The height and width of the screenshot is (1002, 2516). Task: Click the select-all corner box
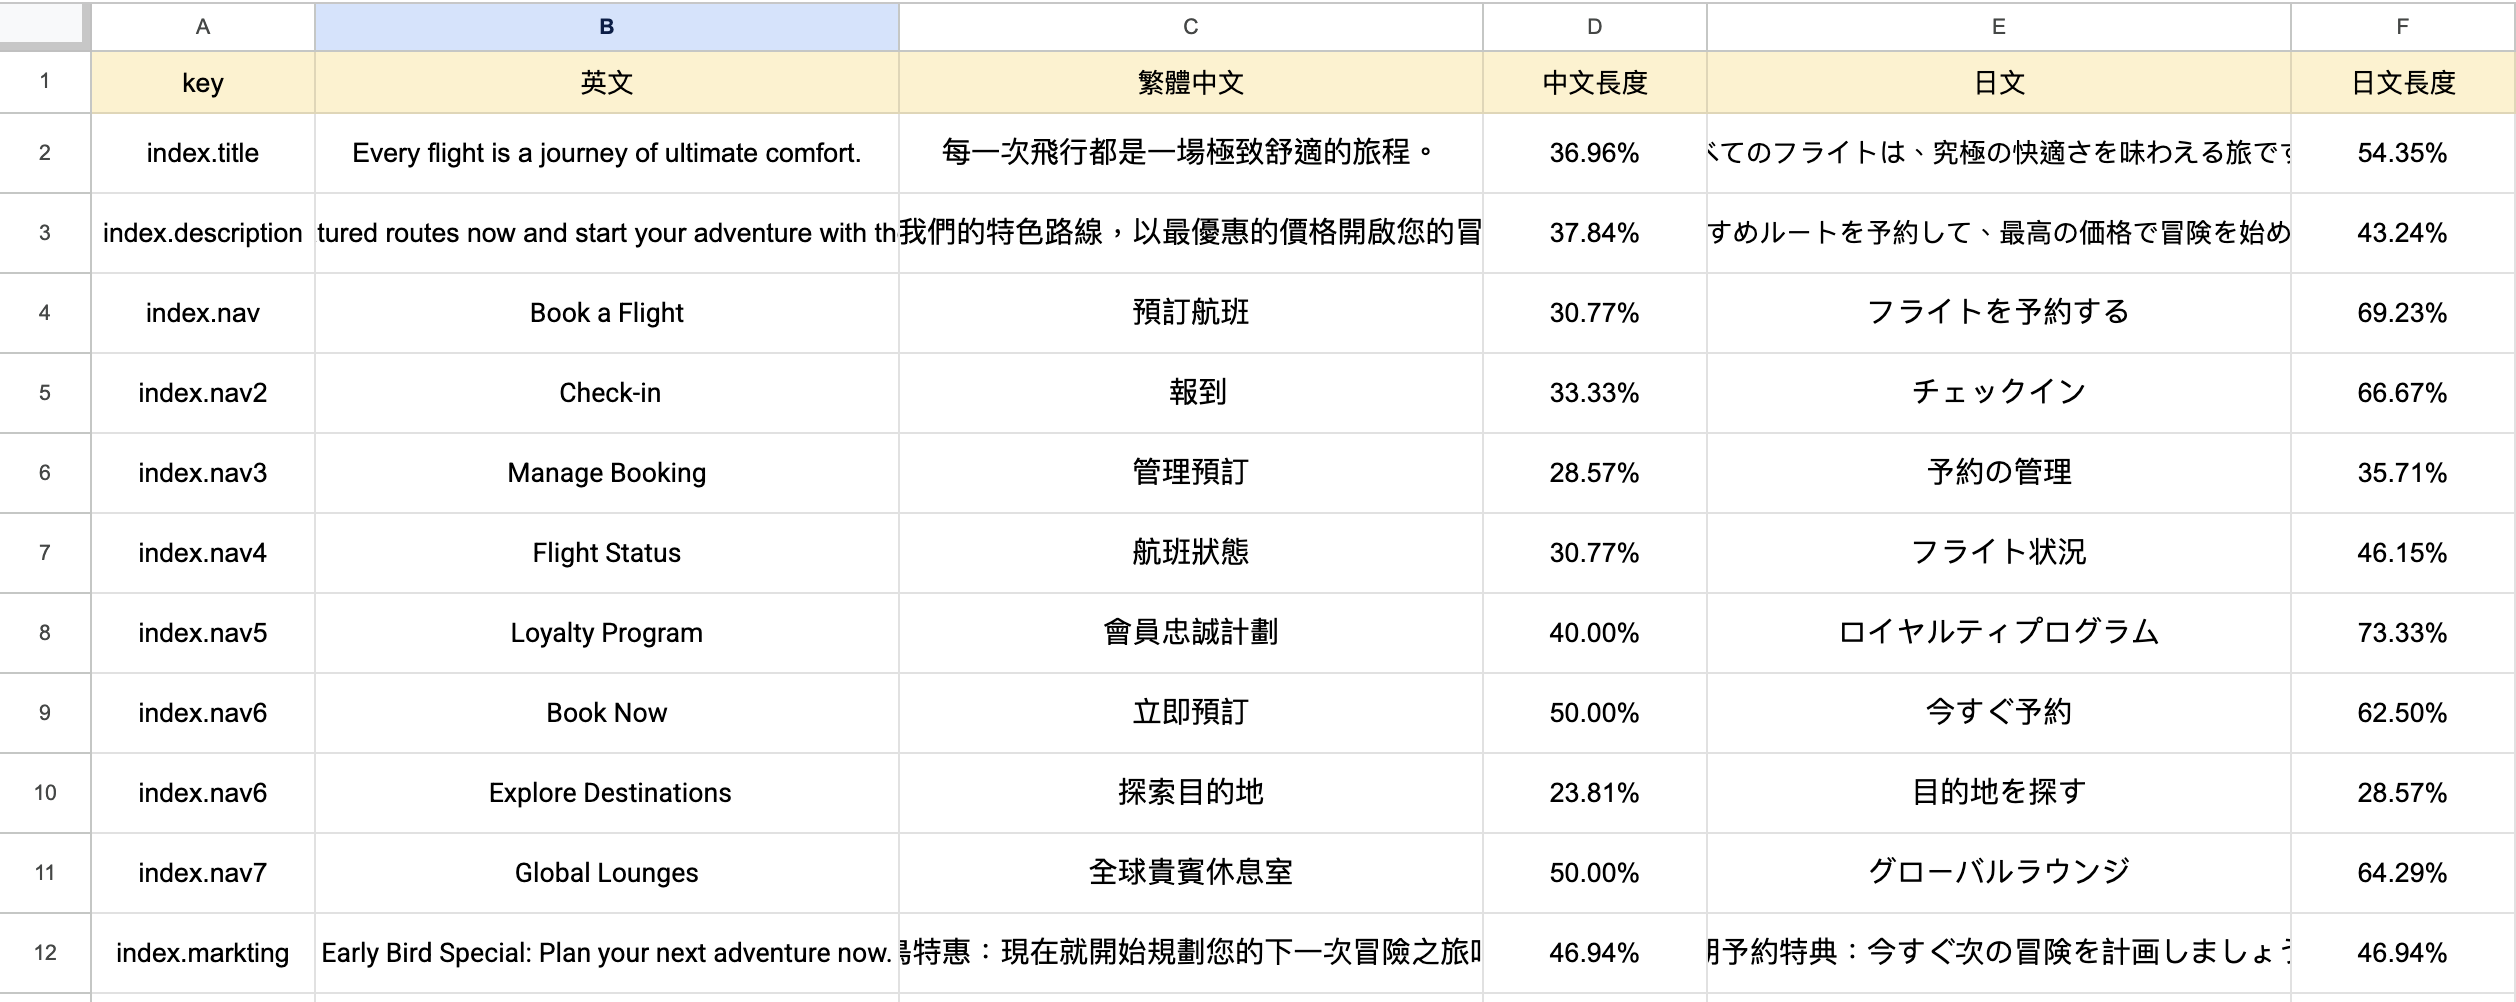click(x=42, y=24)
